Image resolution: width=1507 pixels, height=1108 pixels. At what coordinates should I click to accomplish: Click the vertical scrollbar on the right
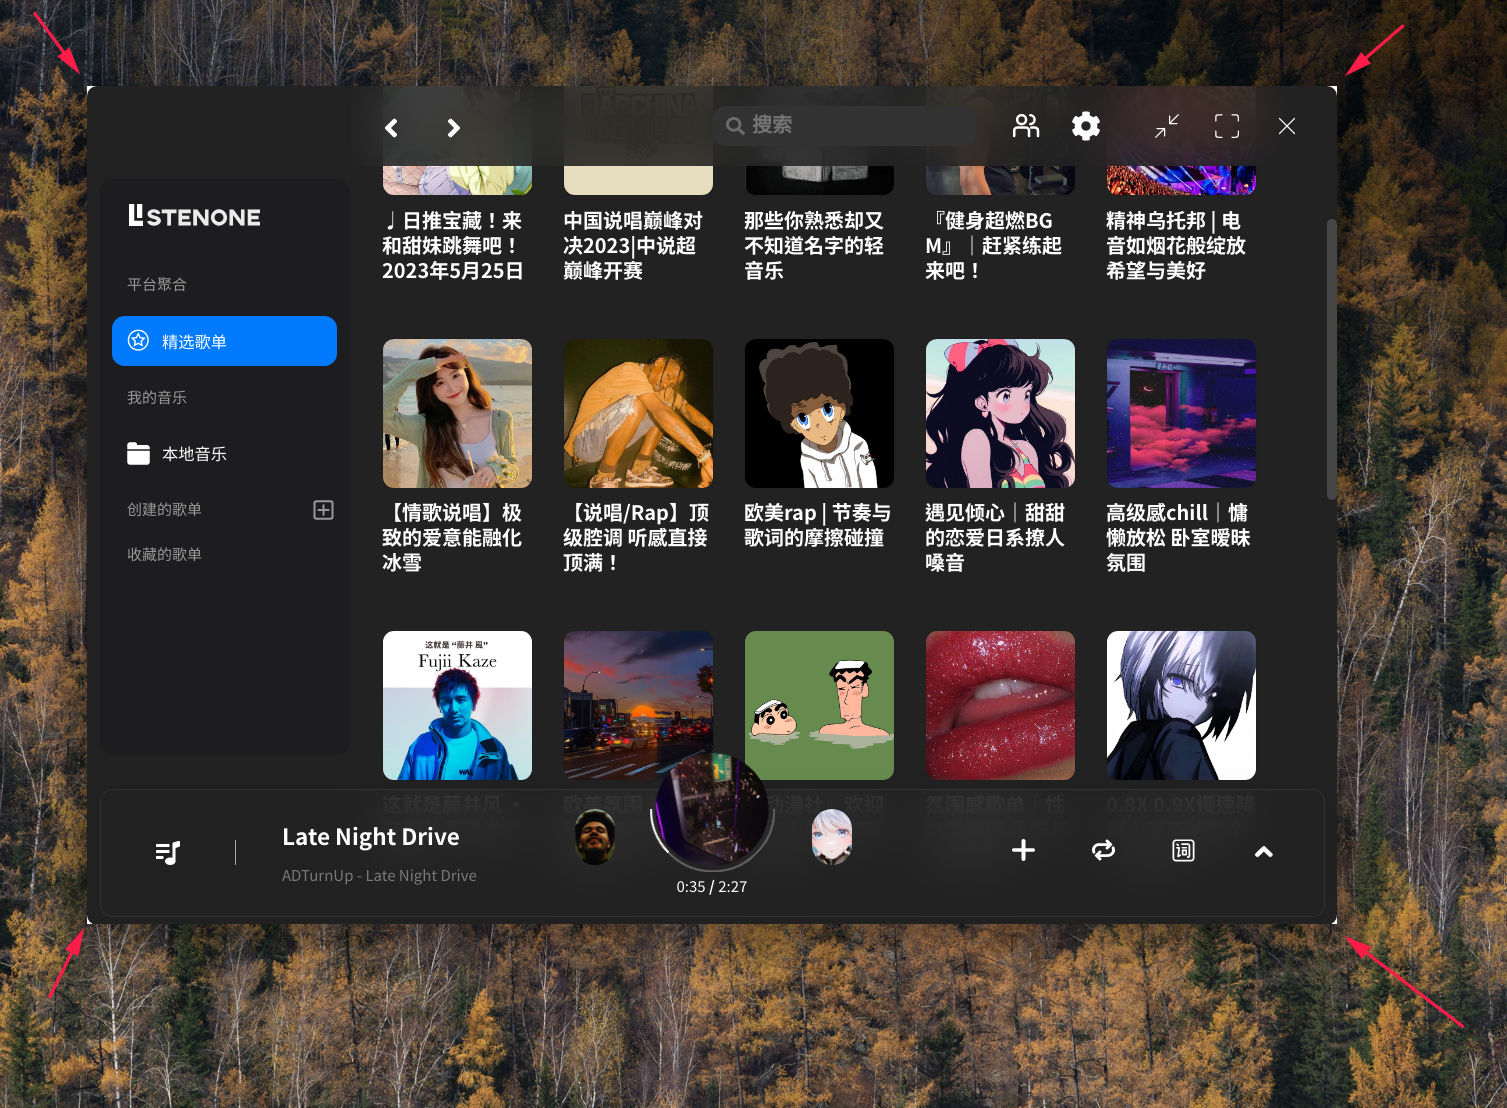point(1331,360)
